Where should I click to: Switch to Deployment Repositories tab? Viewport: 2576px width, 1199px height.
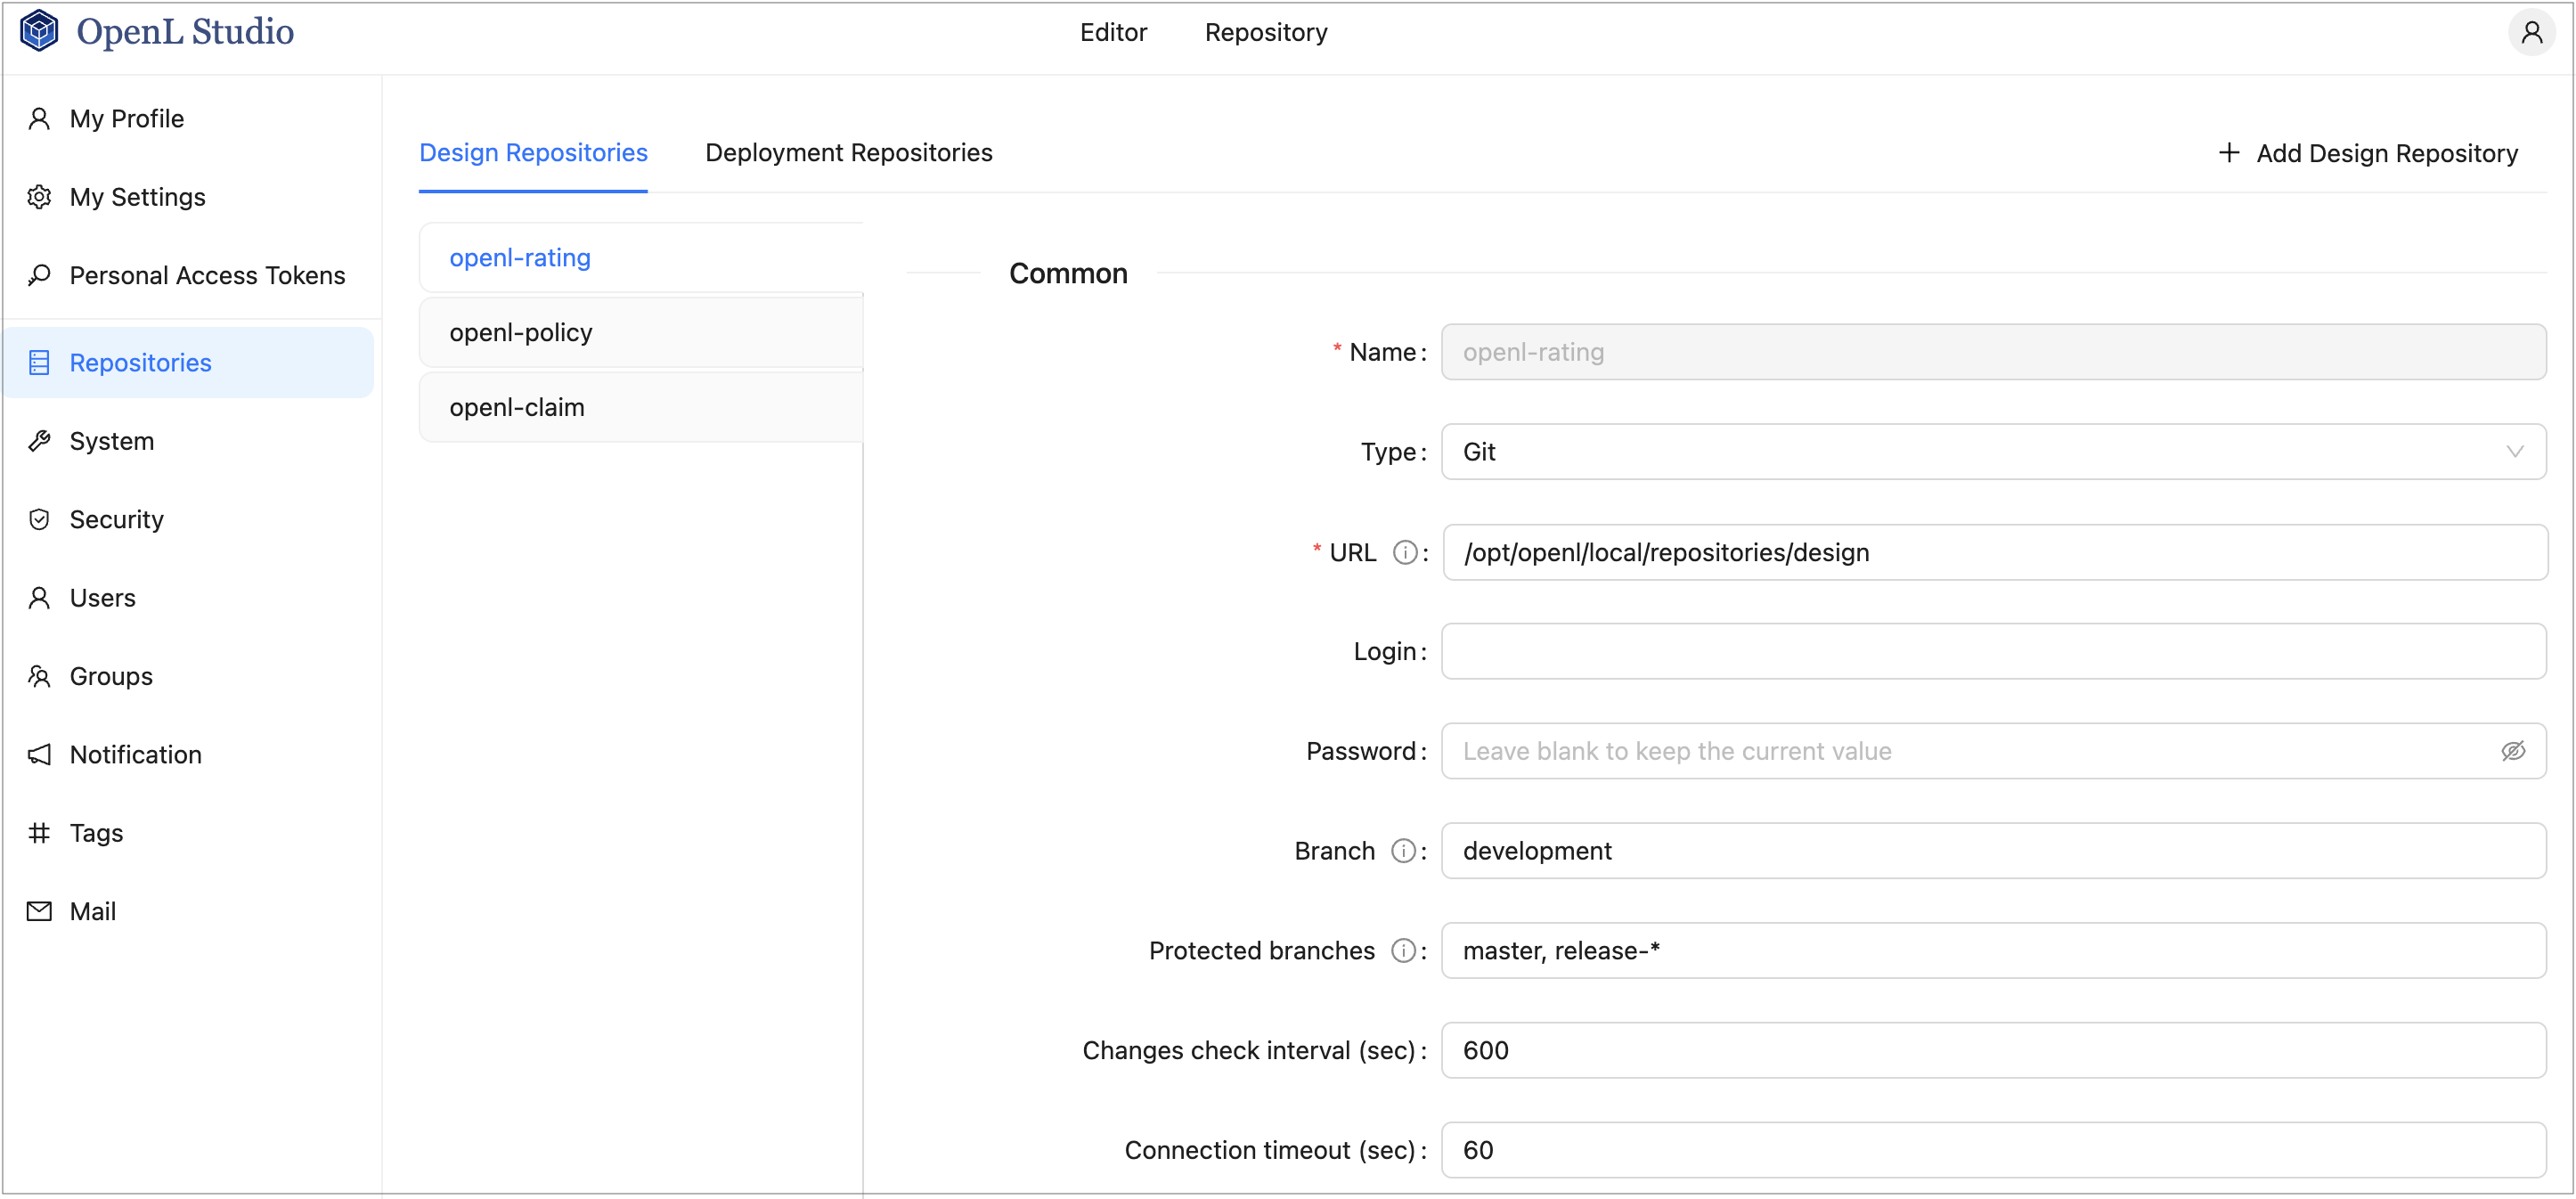[848, 153]
